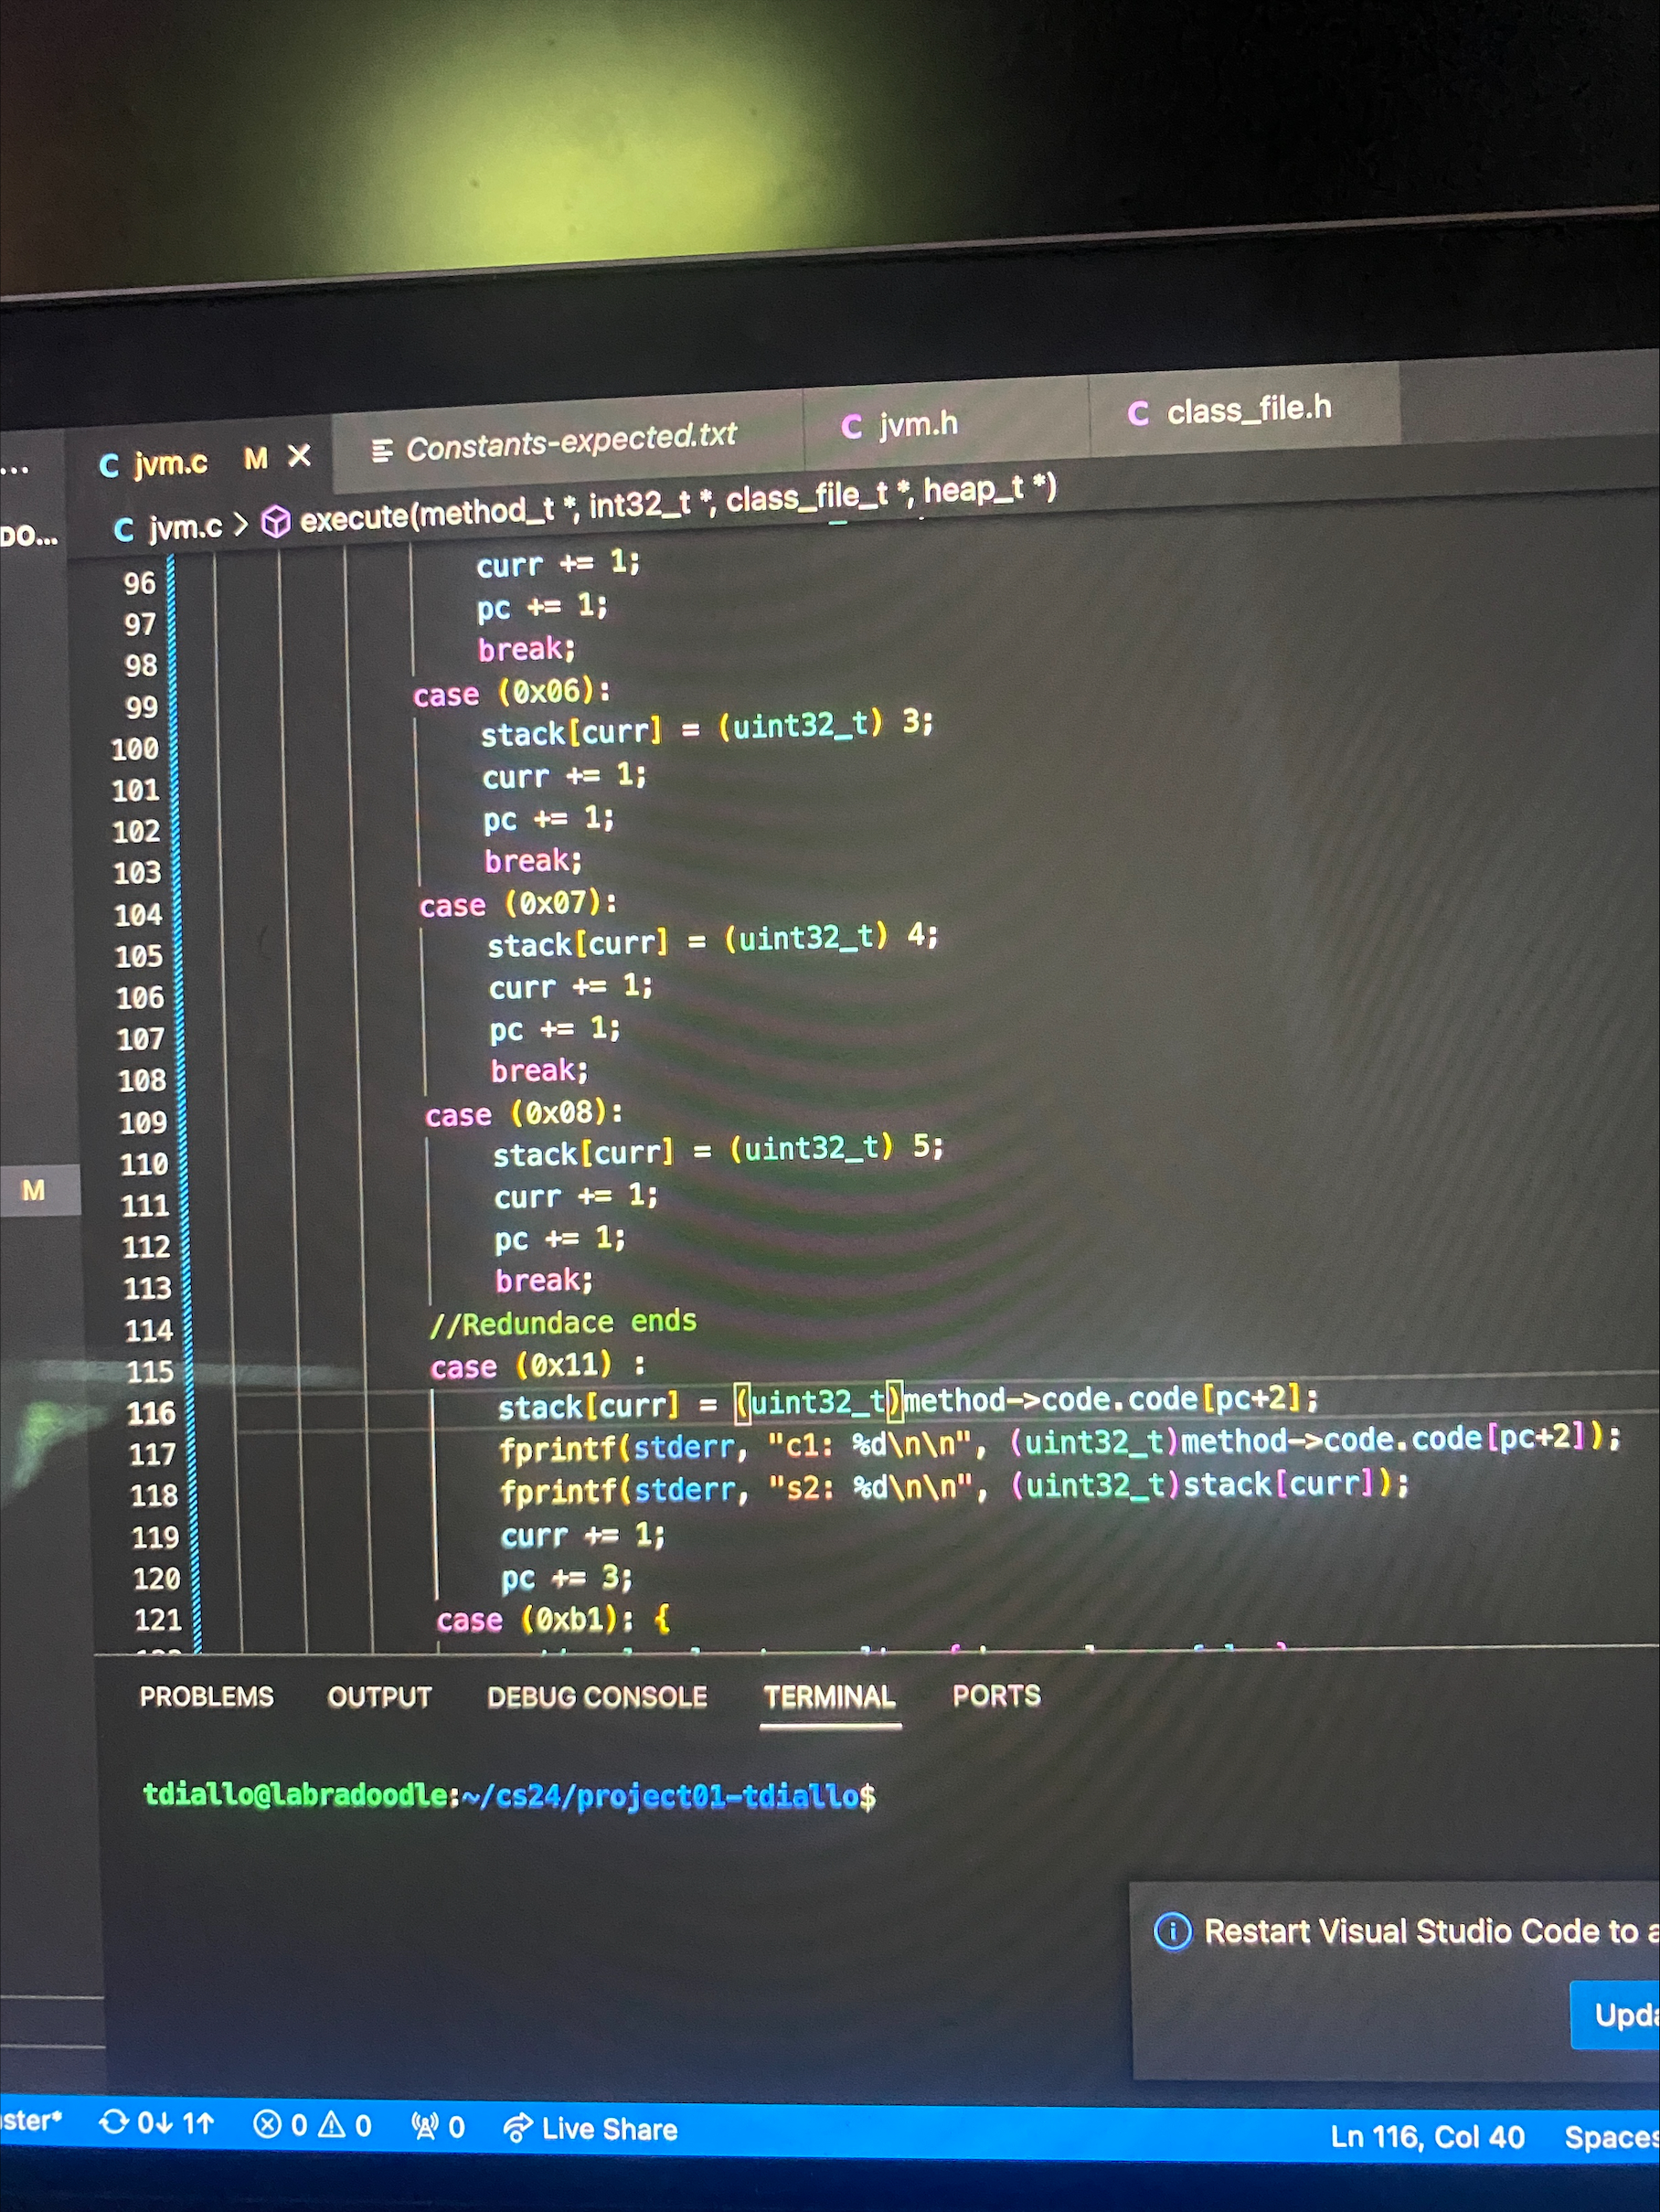This screenshot has height=2212, width=1660.
Task: Click the C file icon on jvm.c tab
Action: click(109, 466)
